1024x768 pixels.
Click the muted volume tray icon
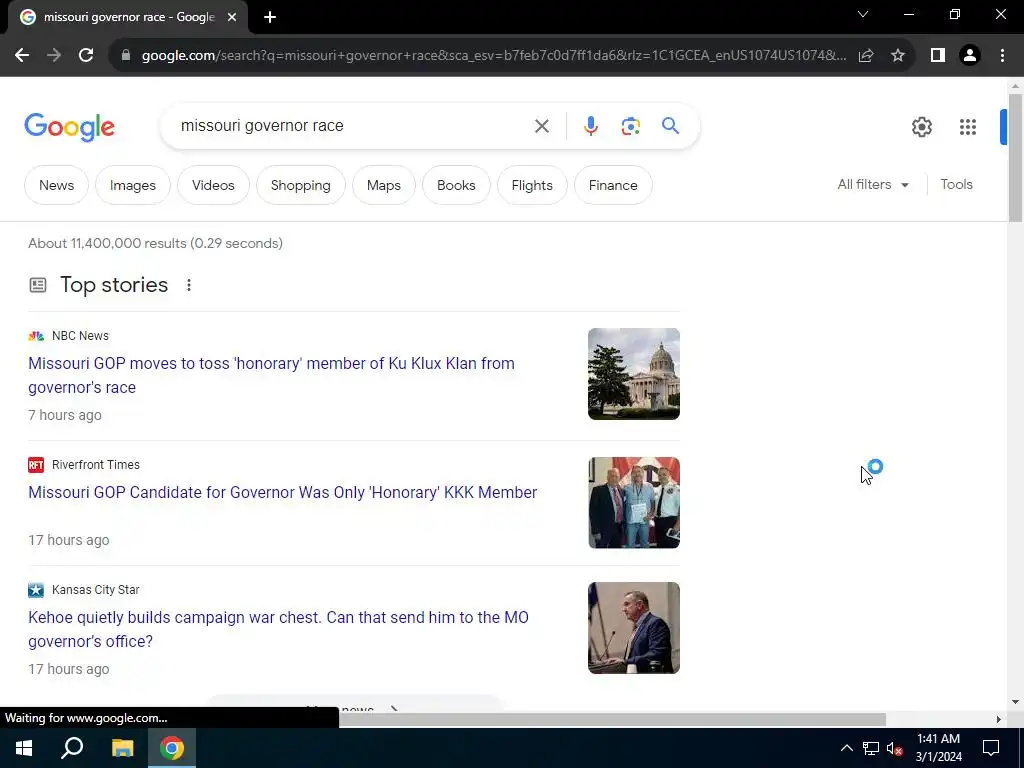coord(894,748)
